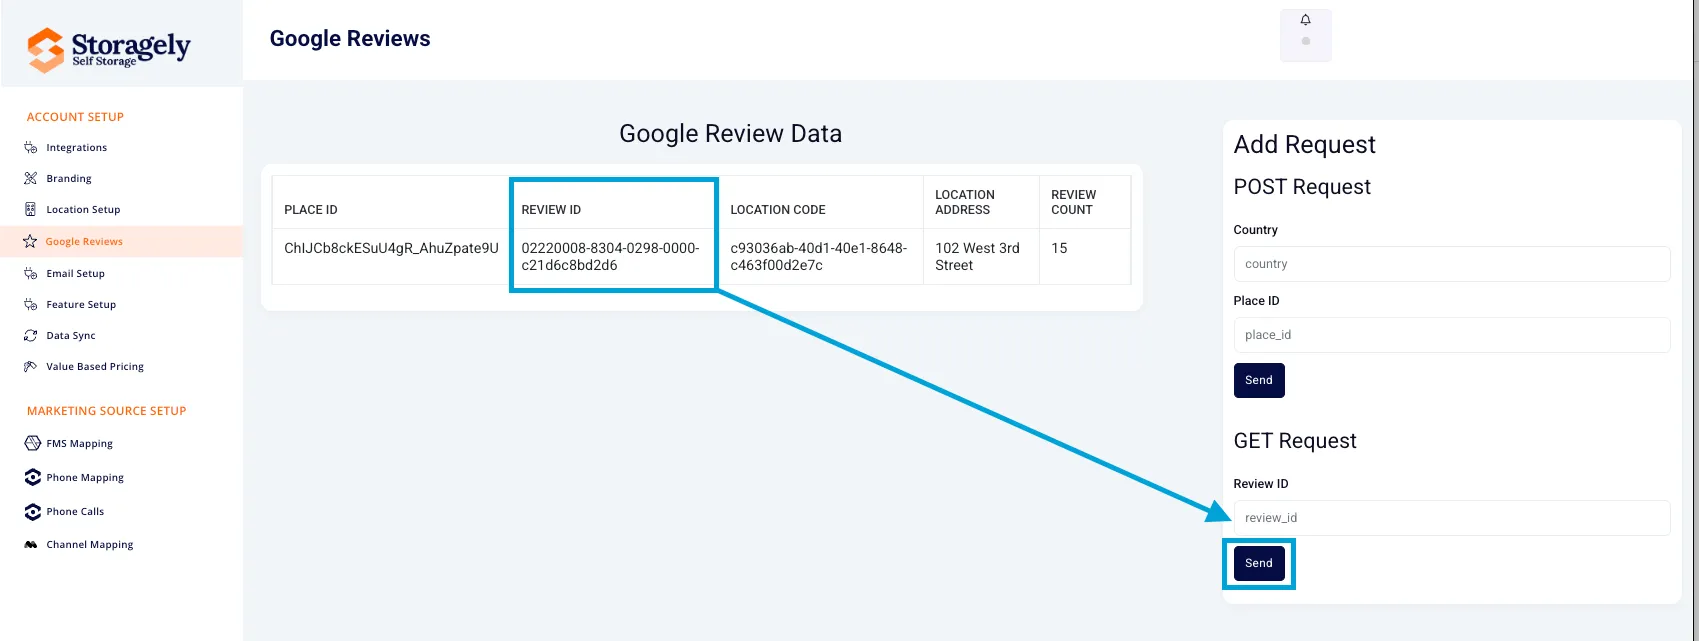The height and width of the screenshot is (641, 1699).
Task: Click the Phone Mapping icon
Action: [33, 477]
